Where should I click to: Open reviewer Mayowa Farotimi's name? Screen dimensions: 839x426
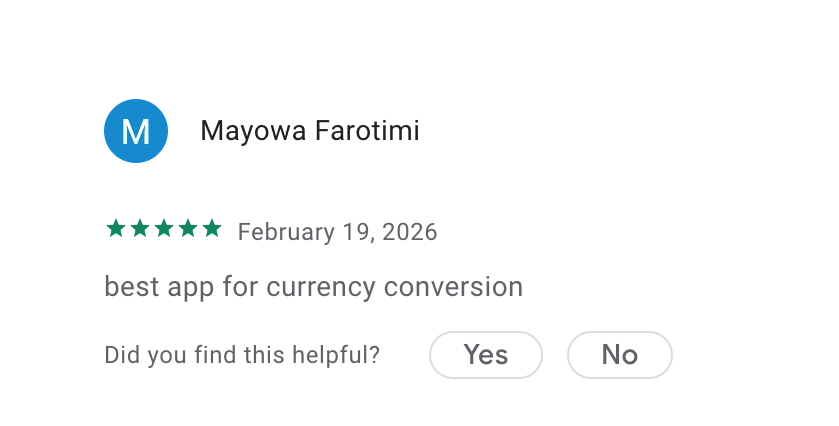click(310, 131)
